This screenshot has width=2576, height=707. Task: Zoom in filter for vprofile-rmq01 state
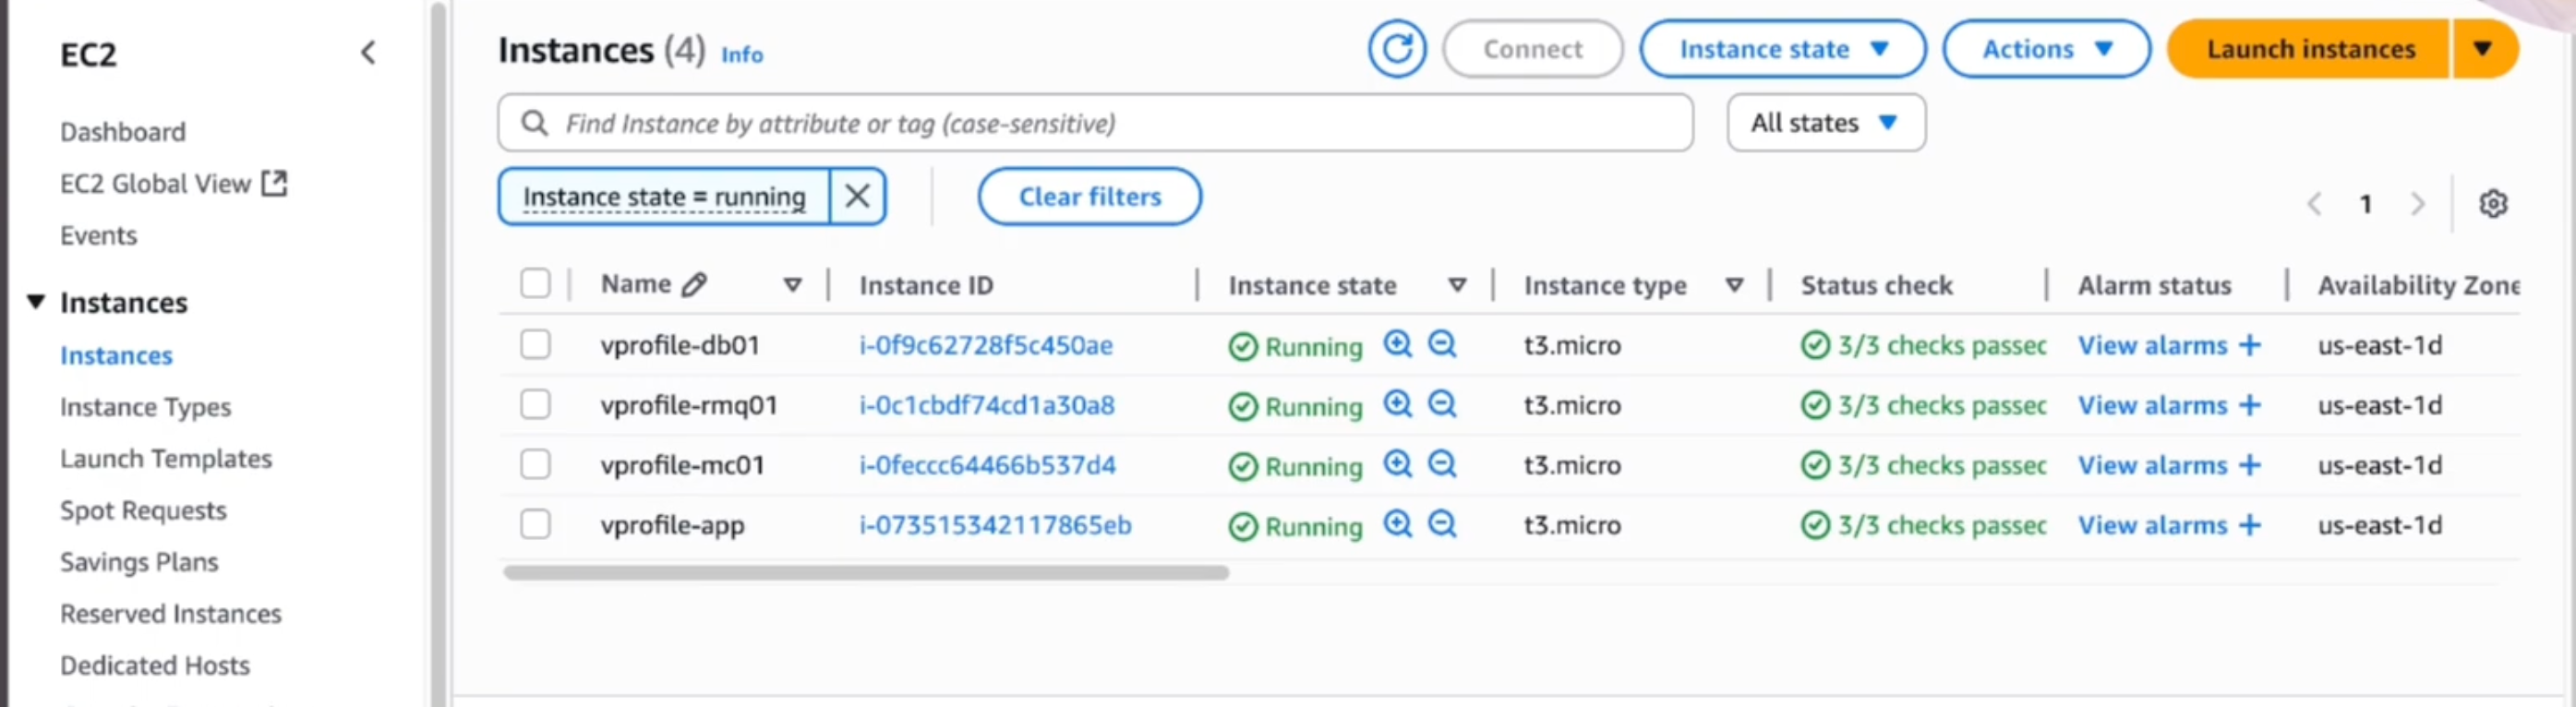point(1397,405)
